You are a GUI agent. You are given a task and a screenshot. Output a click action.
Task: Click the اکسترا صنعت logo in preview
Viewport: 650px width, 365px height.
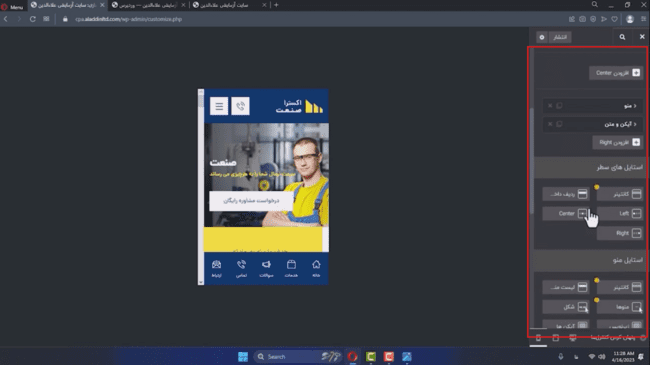click(x=299, y=106)
